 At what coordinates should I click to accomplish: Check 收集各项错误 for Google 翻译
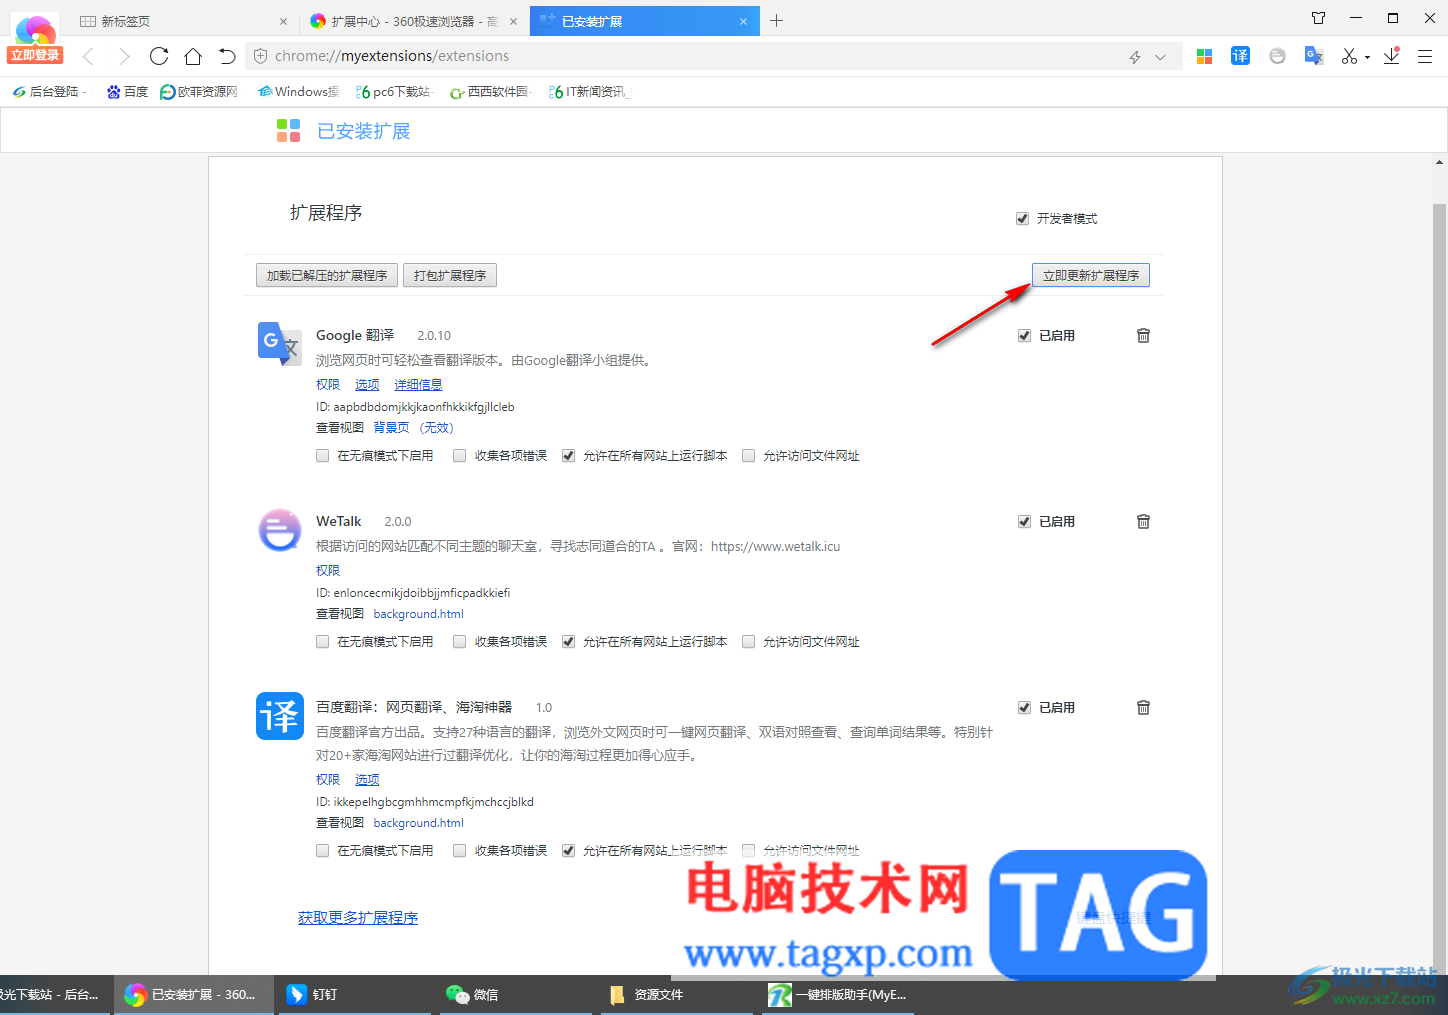coord(459,456)
